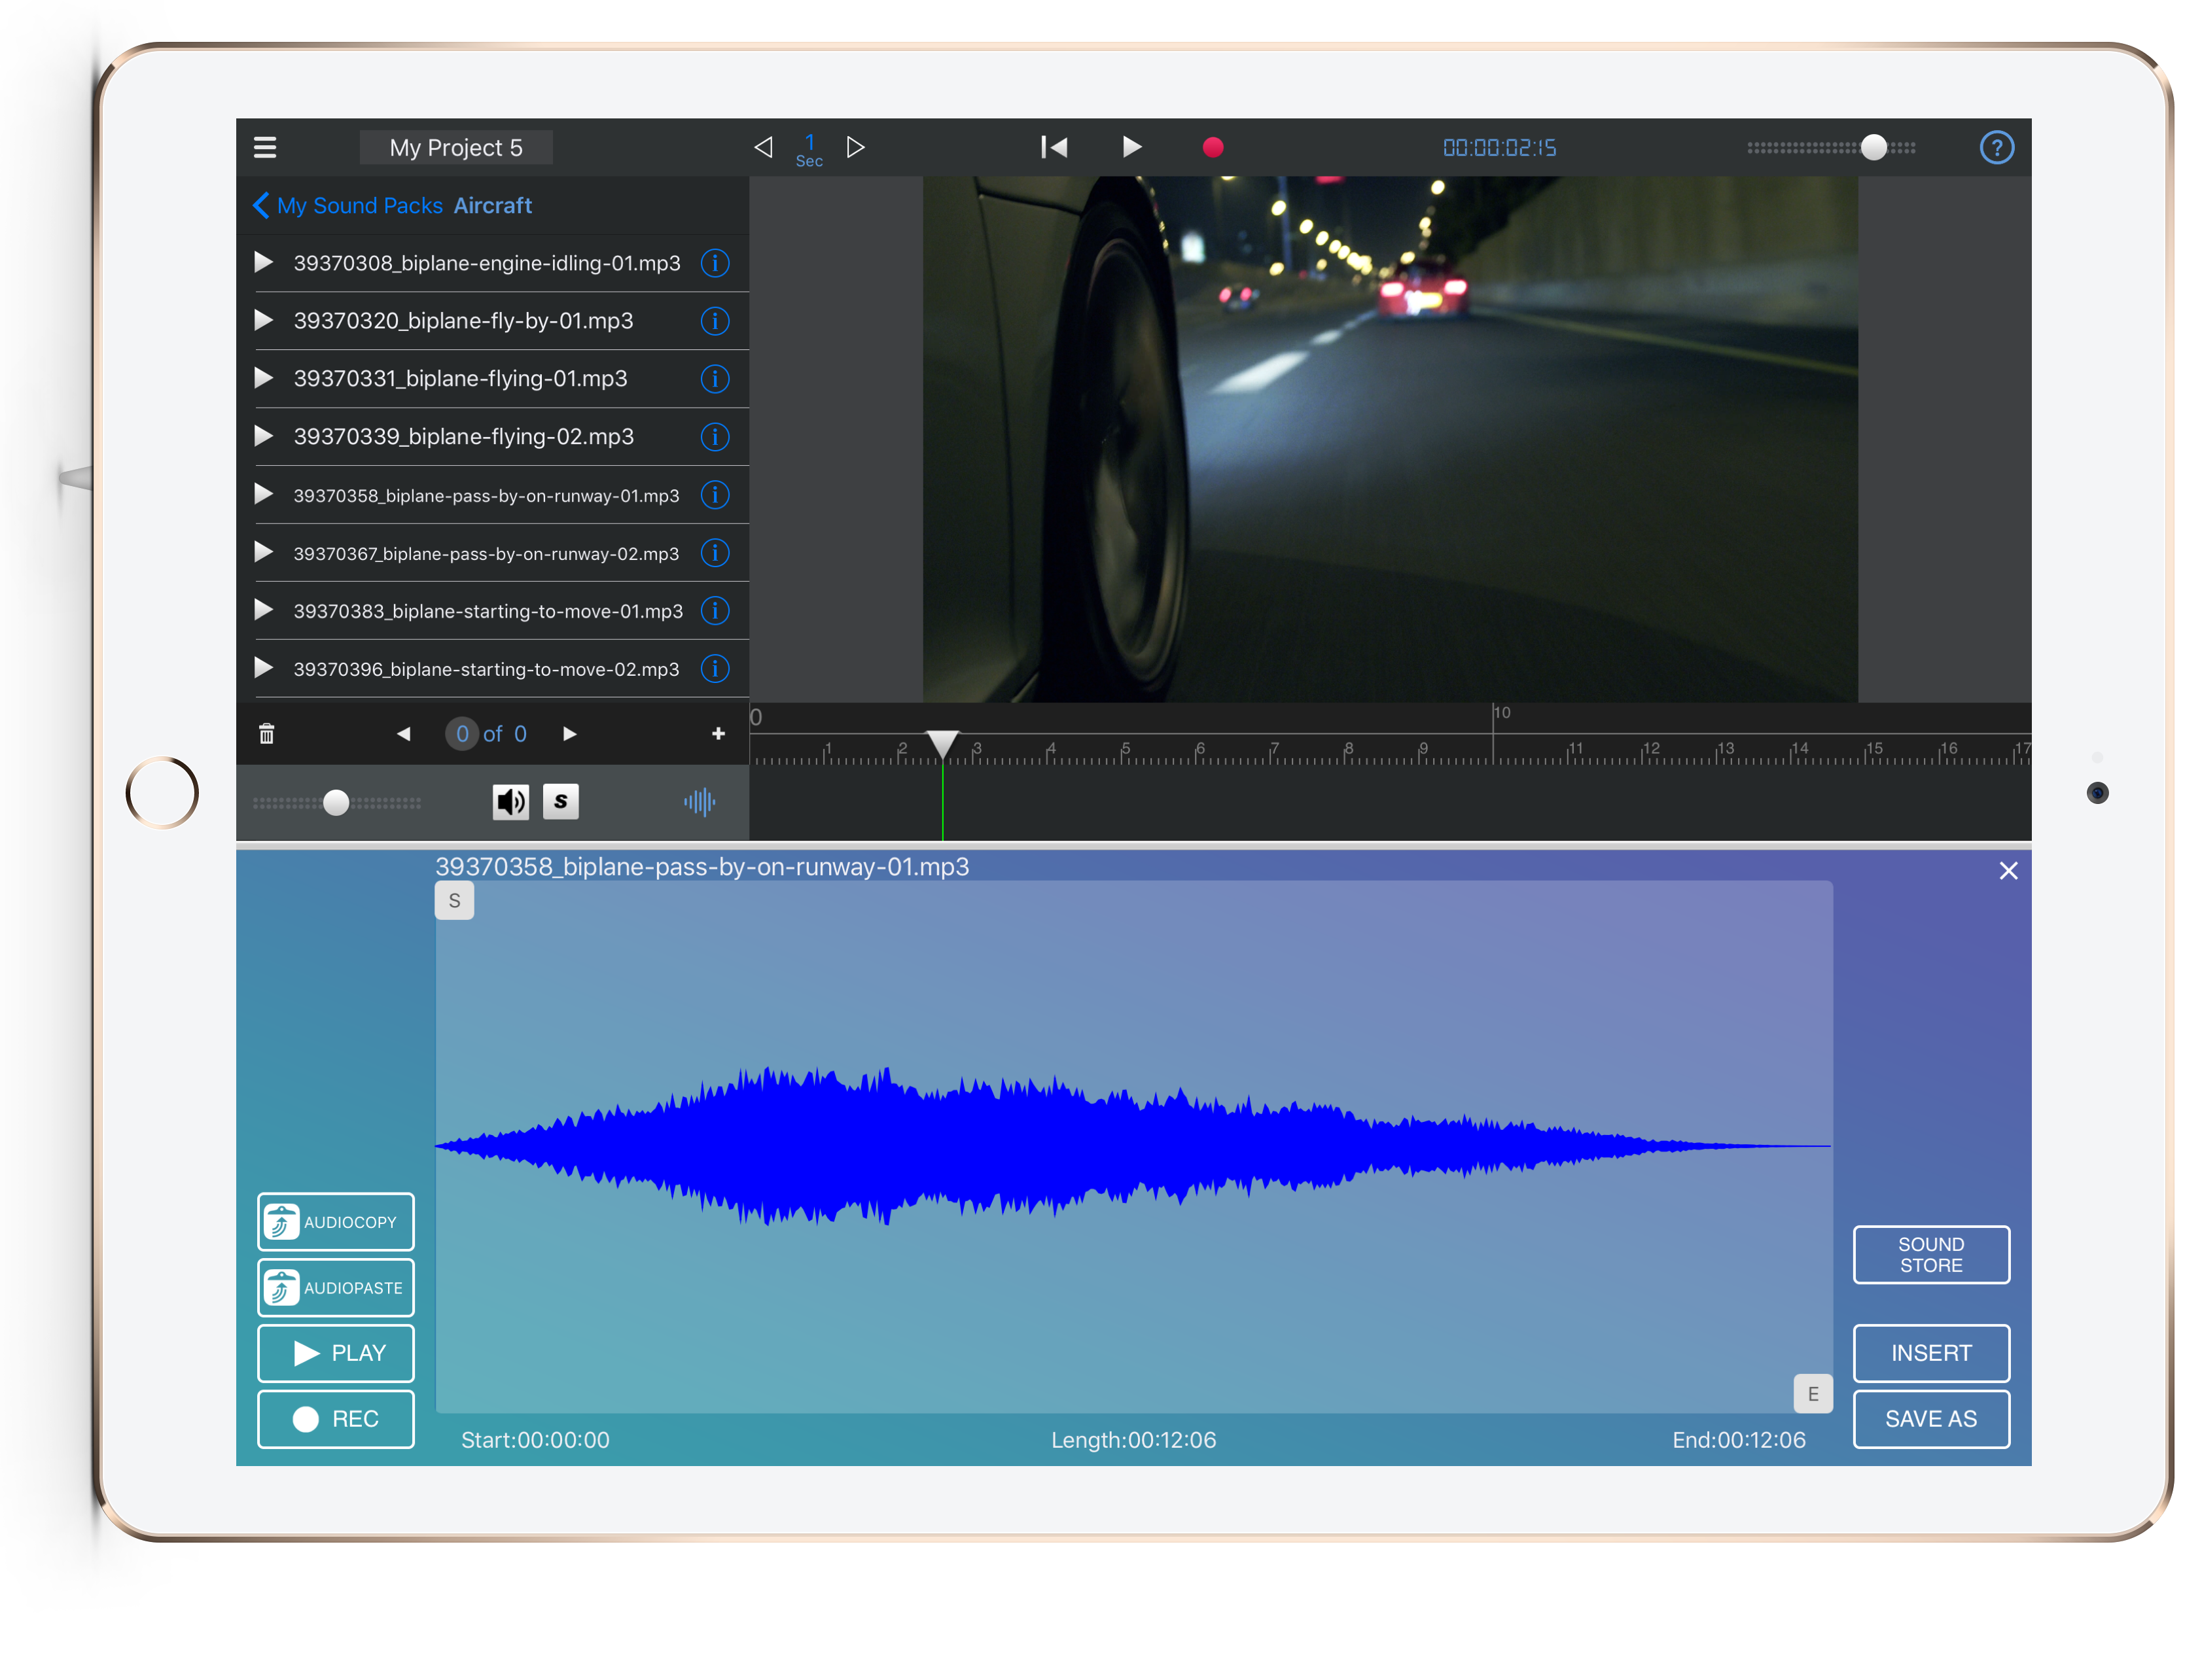
Task: Open the hamburger menu
Action: tap(265, 147)
